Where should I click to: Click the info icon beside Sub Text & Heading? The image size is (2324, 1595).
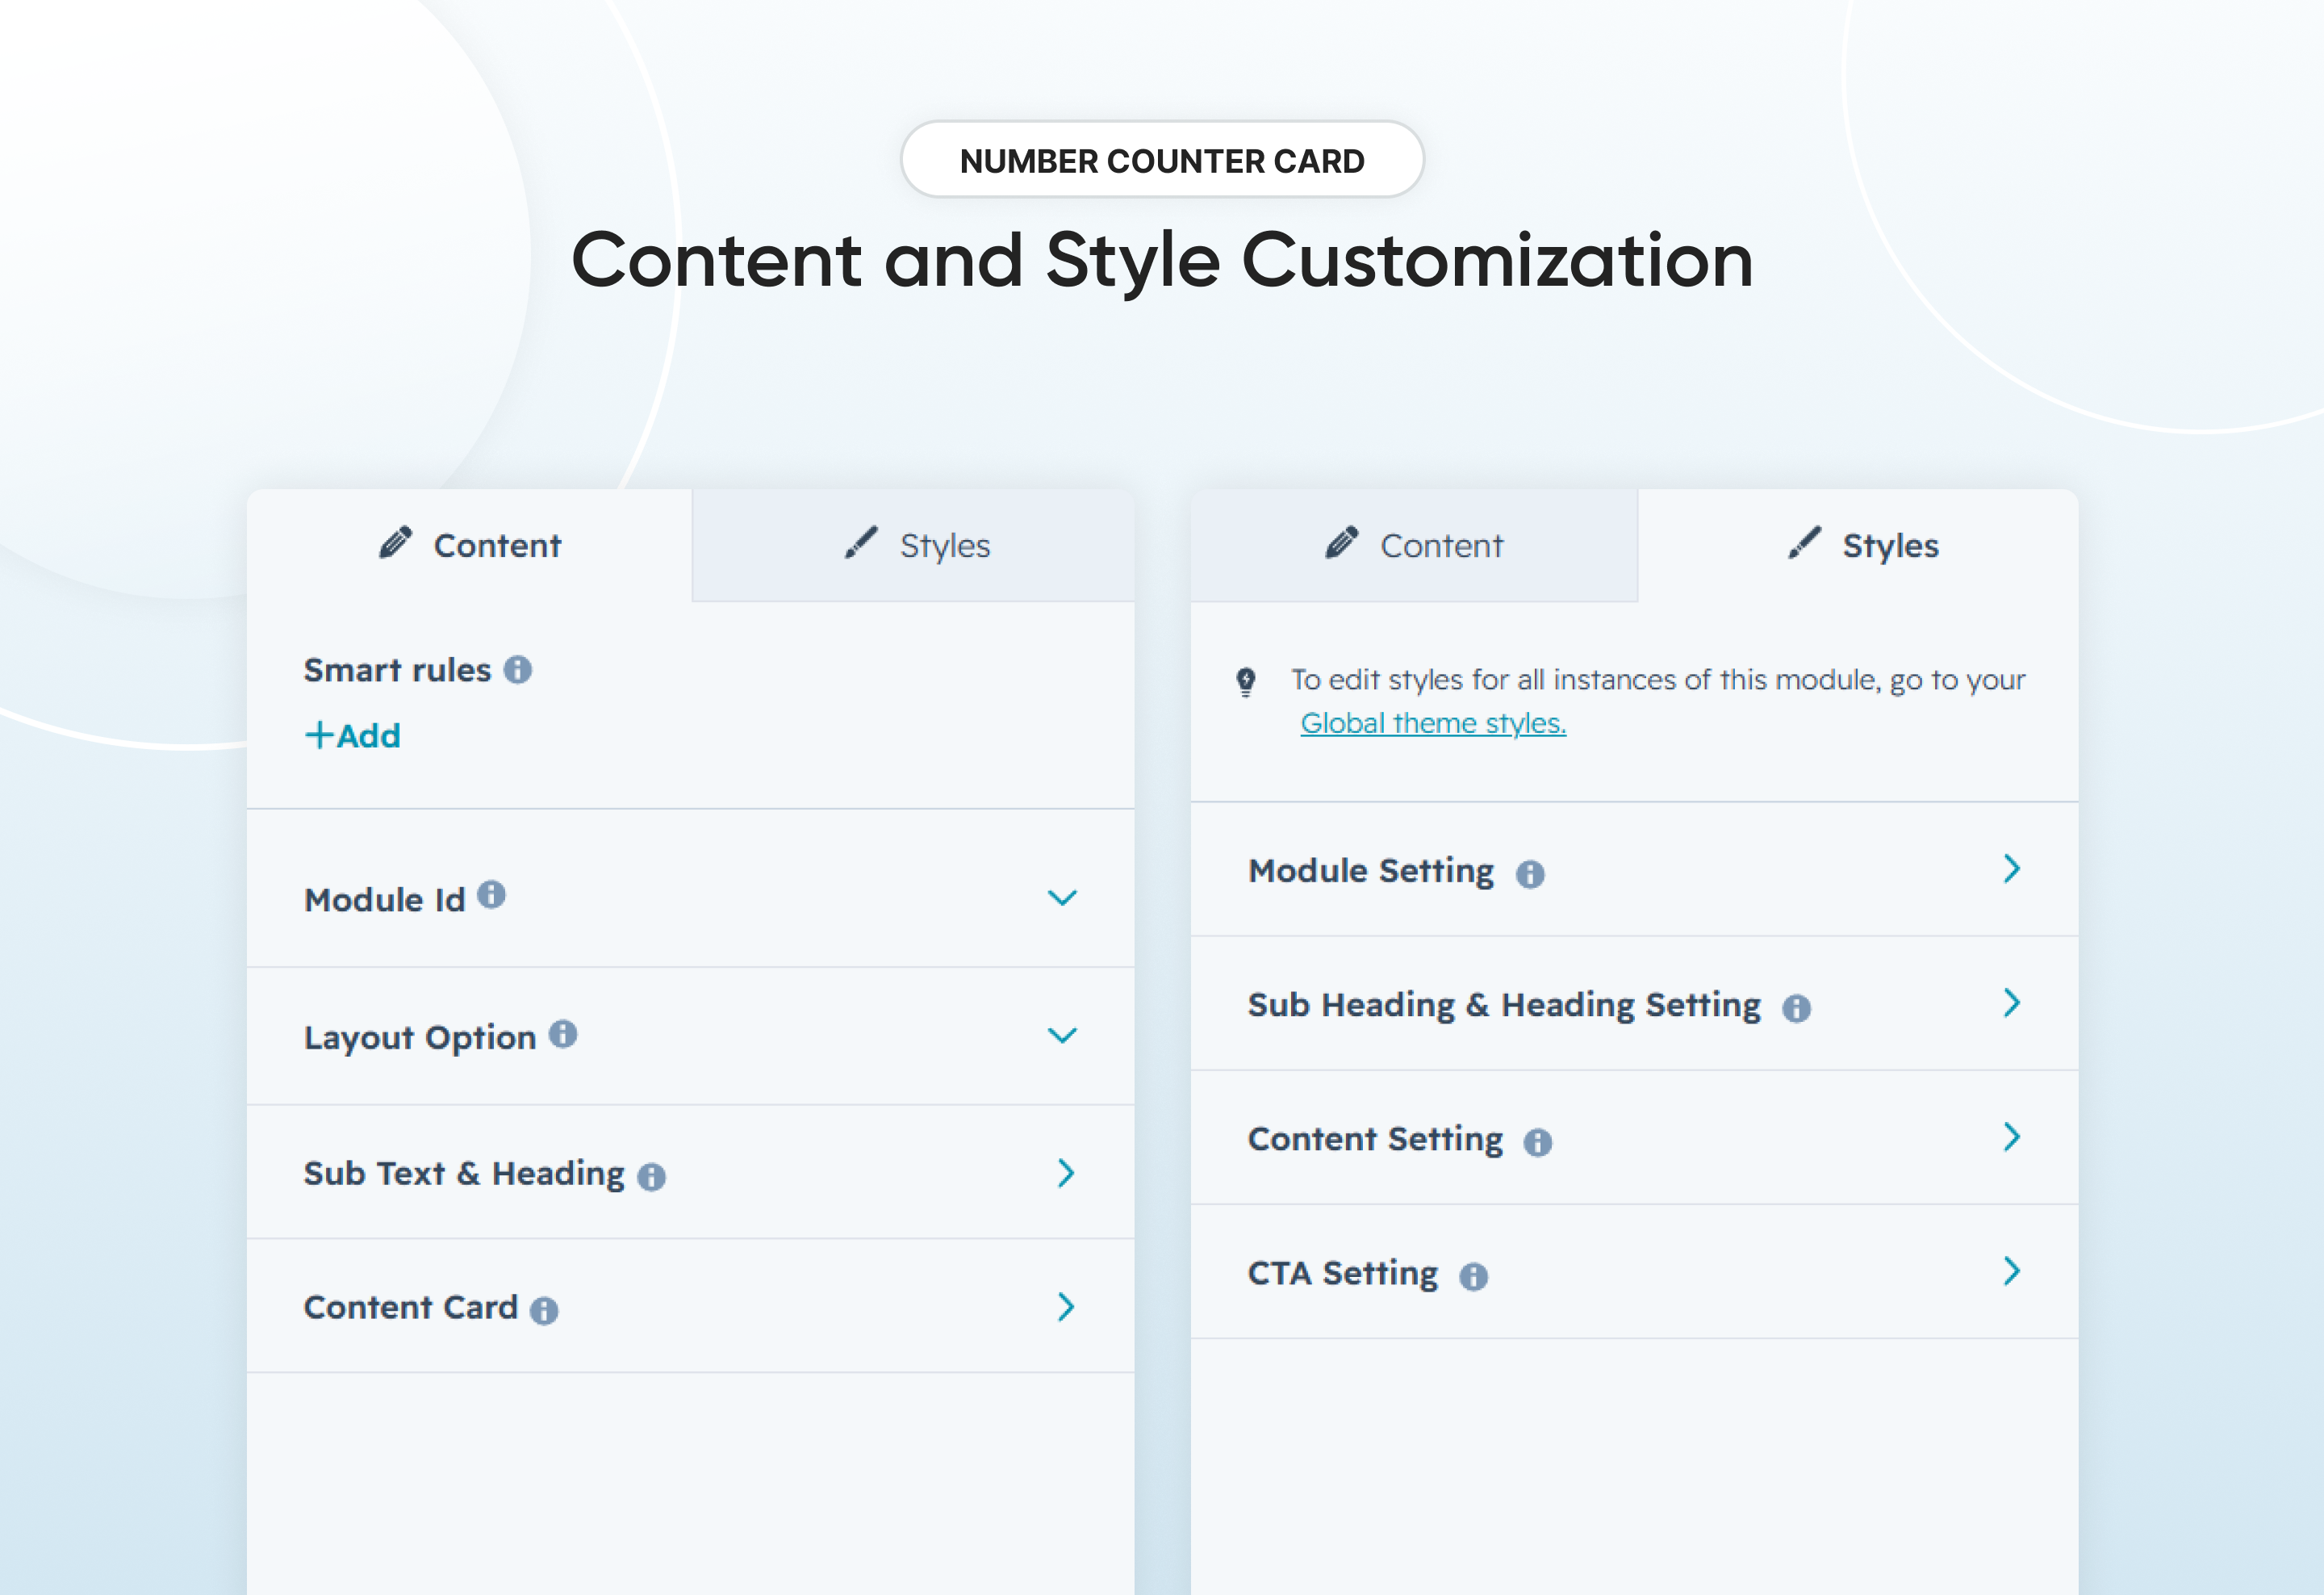click(x=651, y=1177)
